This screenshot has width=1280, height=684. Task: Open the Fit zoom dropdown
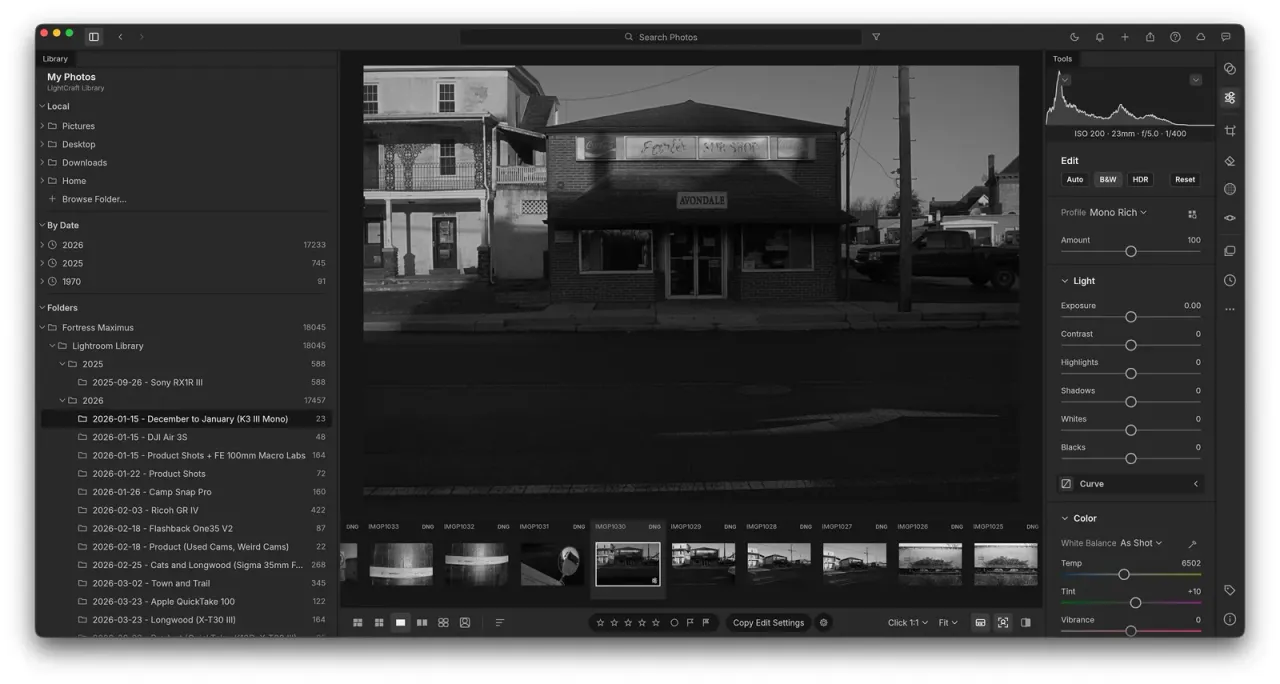(948, 623)
